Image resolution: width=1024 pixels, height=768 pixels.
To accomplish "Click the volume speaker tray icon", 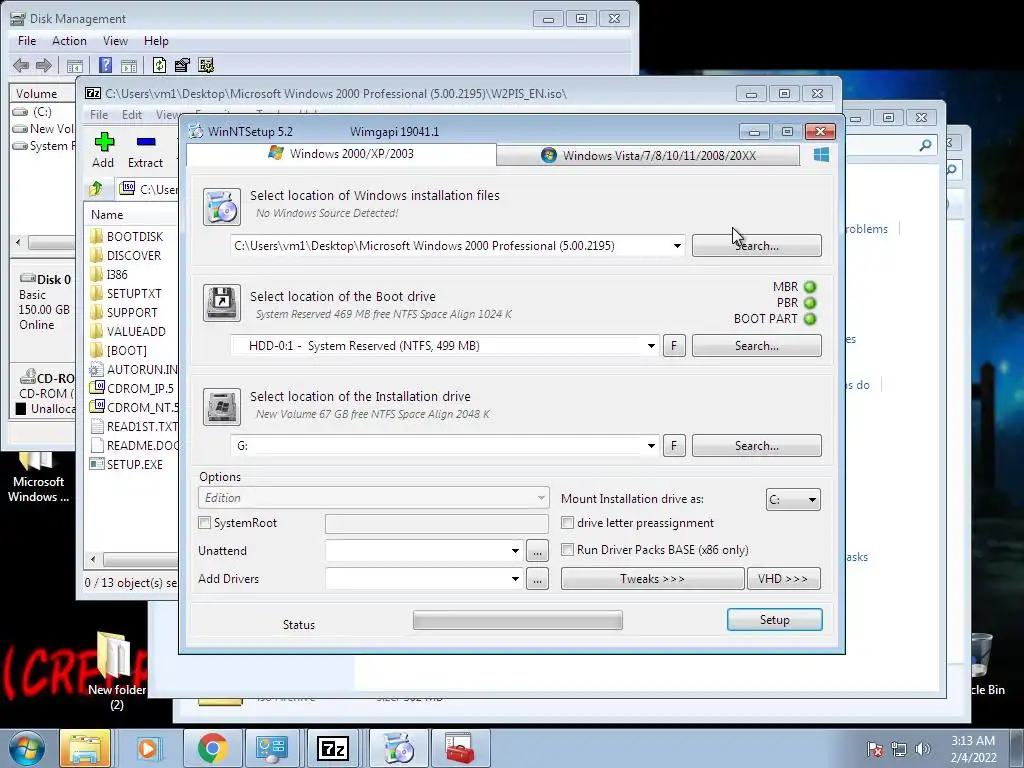I will click(x=923, y=749).
